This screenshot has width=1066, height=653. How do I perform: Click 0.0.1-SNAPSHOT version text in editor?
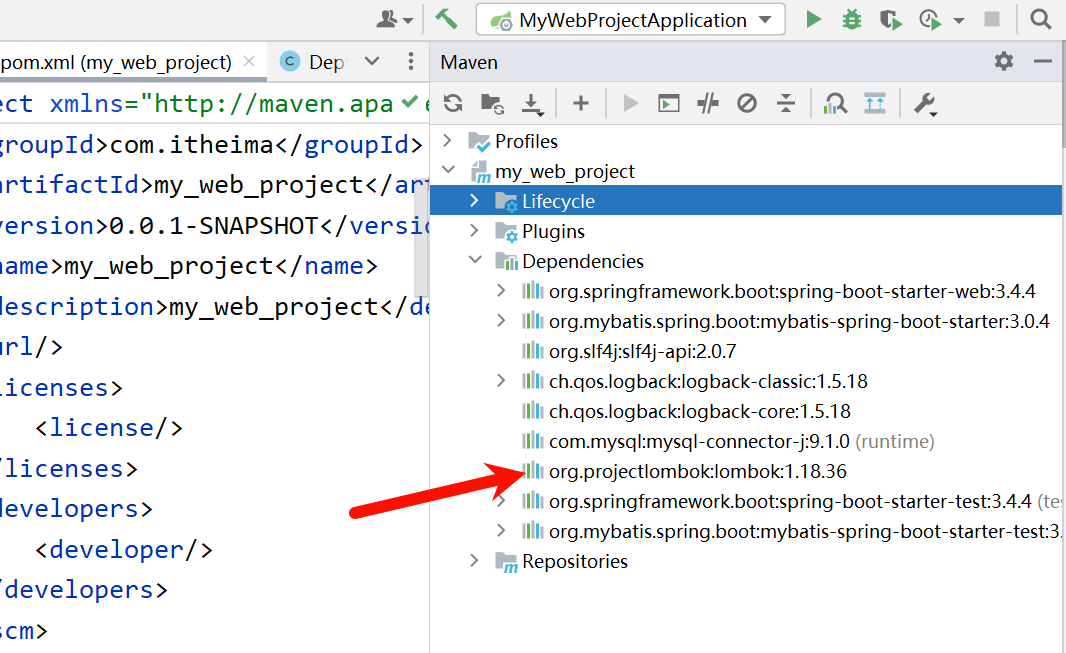(213, 225)
